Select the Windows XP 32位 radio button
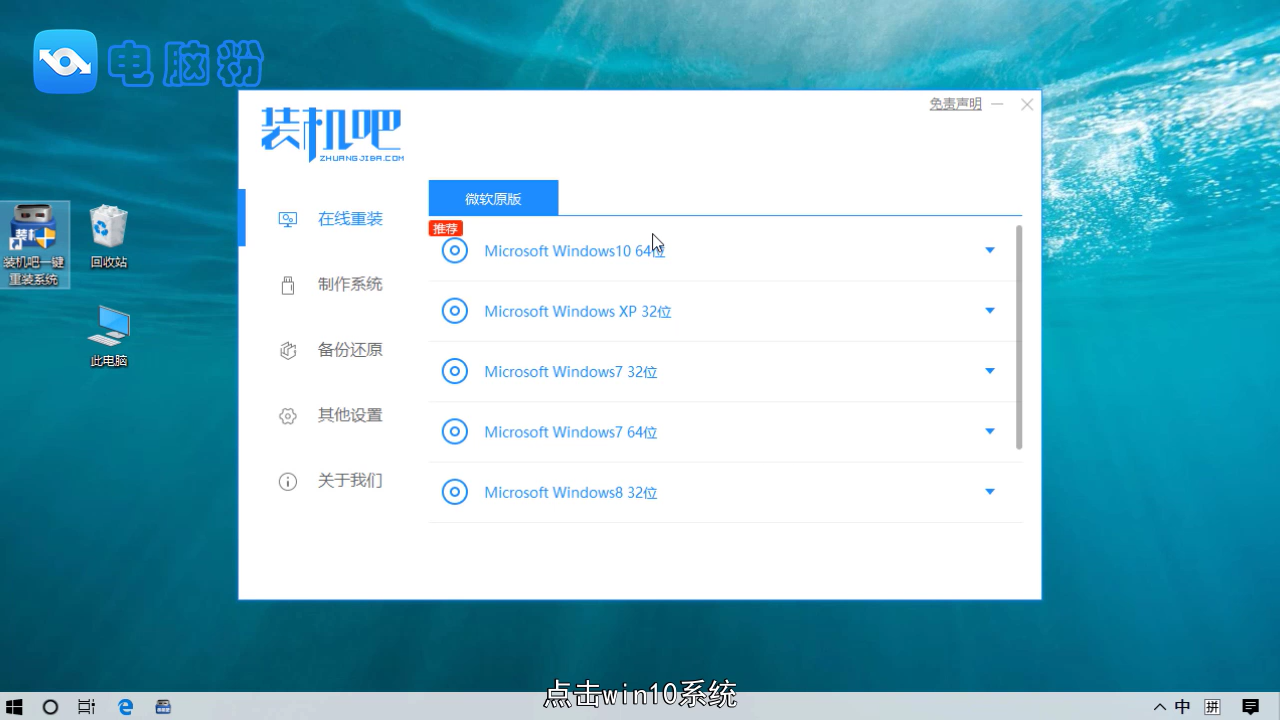This screenshot has width=1280, height=720. click(455, 311)
